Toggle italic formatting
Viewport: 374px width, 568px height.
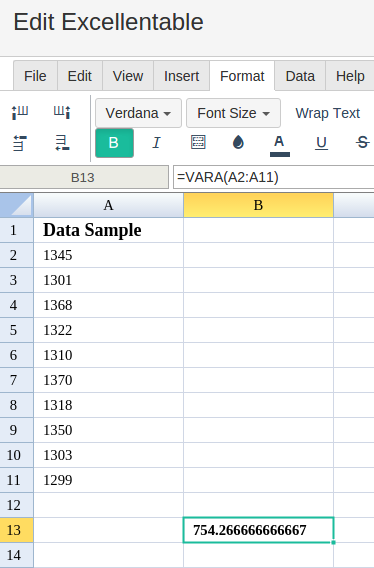156,143
